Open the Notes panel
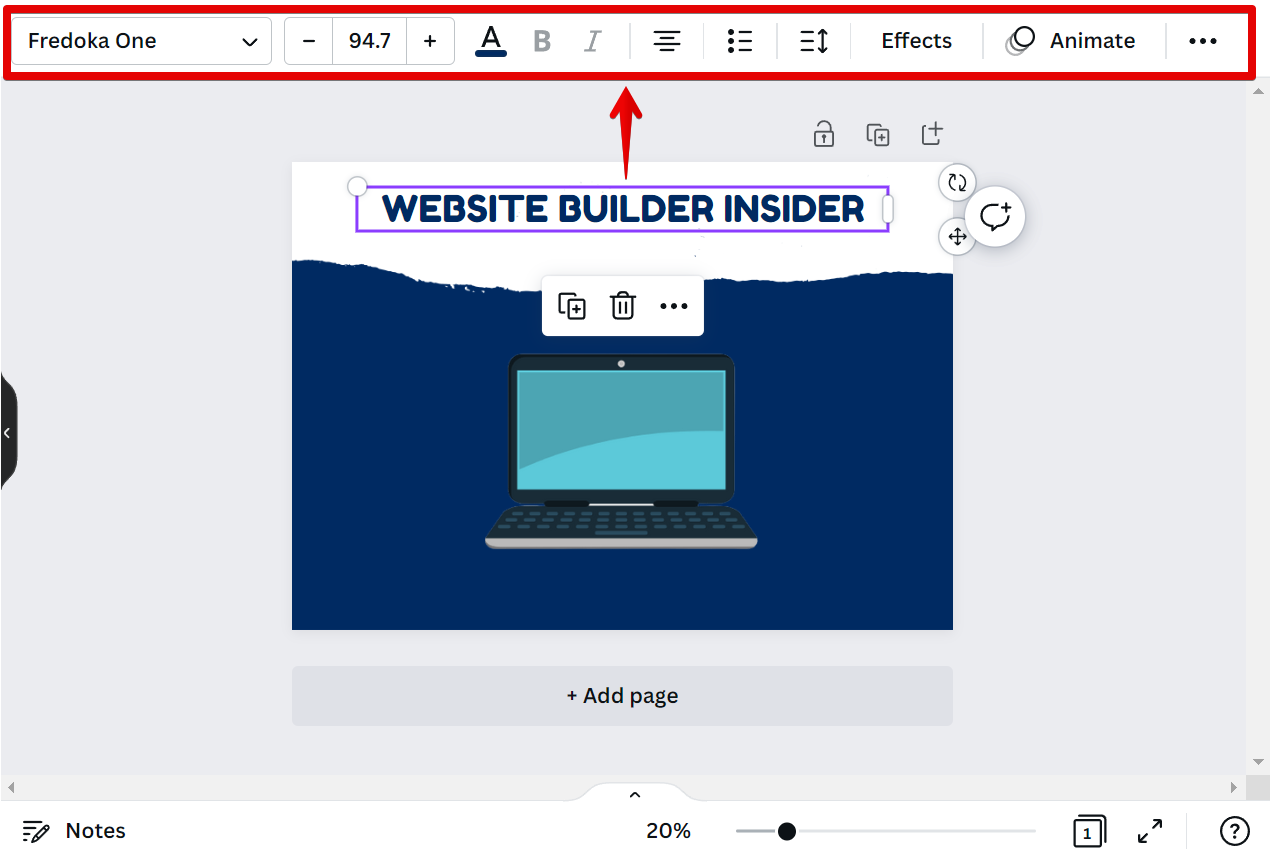Screen dimensions: 1270x860 [74, 831]
